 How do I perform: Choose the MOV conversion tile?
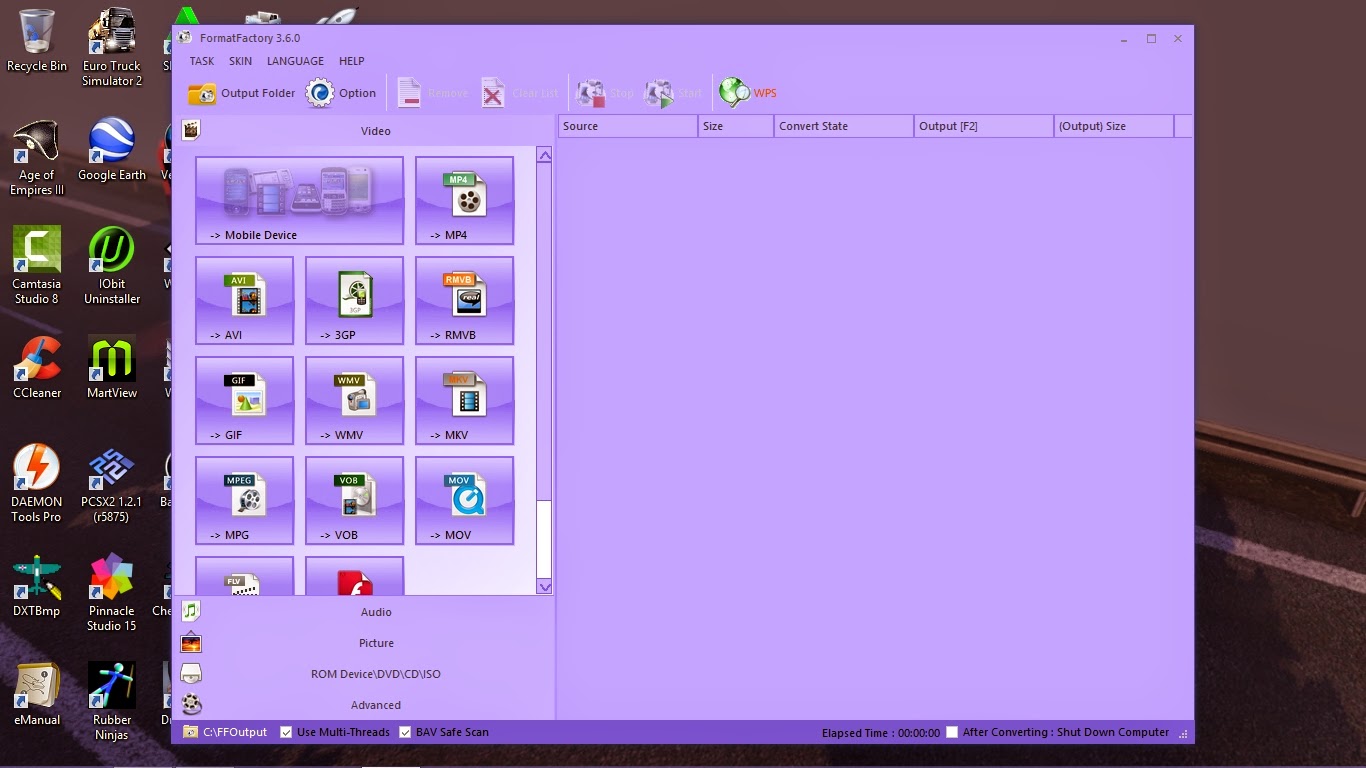tap(465, 500)
